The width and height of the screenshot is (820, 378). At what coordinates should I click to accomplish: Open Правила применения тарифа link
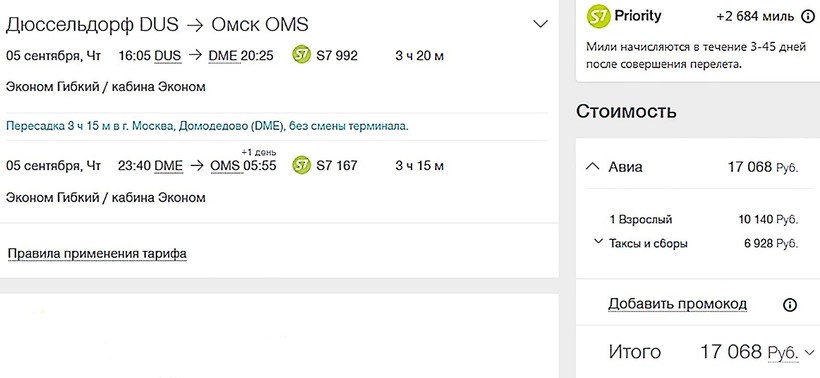[x=97, y=254]
